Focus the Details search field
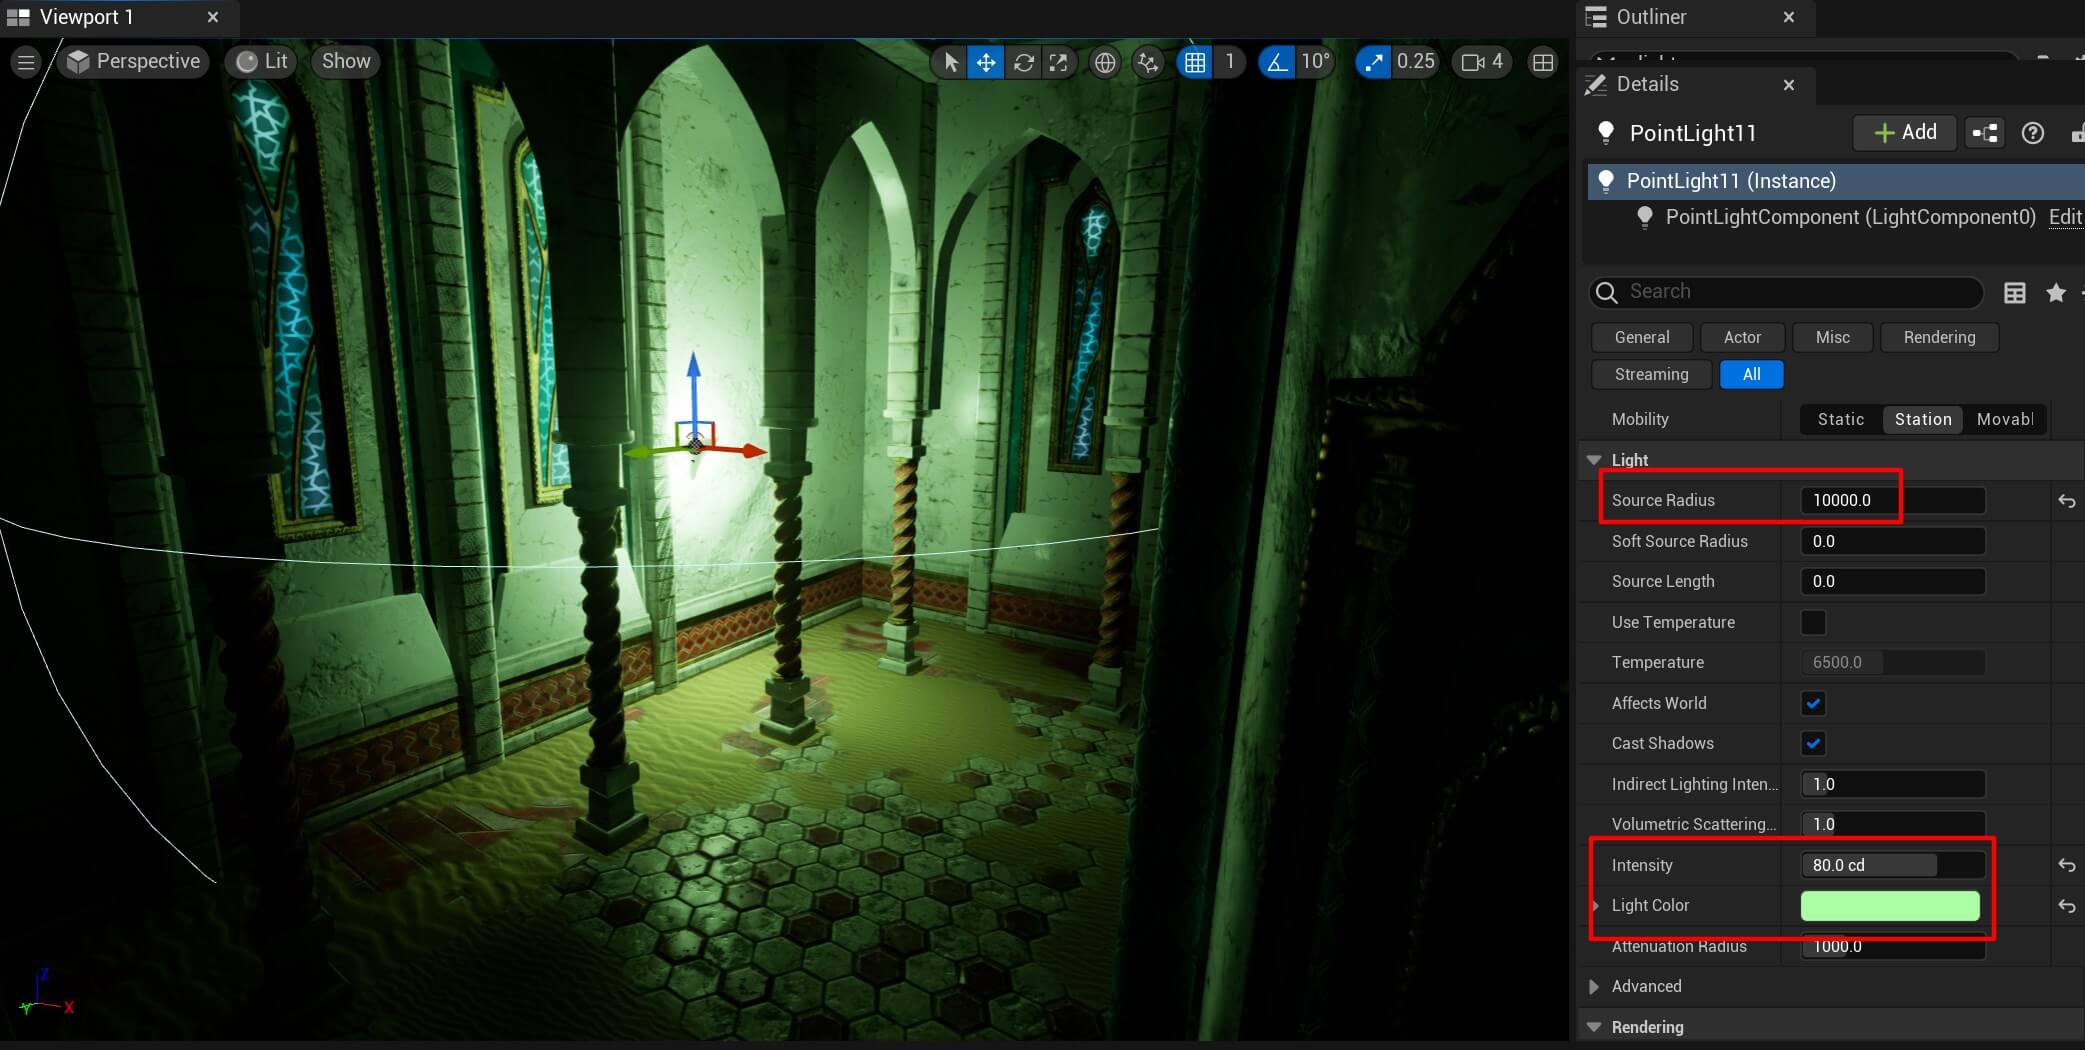Image resolution: width=2085 pixels, height=1050 pixels. [1786, 292]
